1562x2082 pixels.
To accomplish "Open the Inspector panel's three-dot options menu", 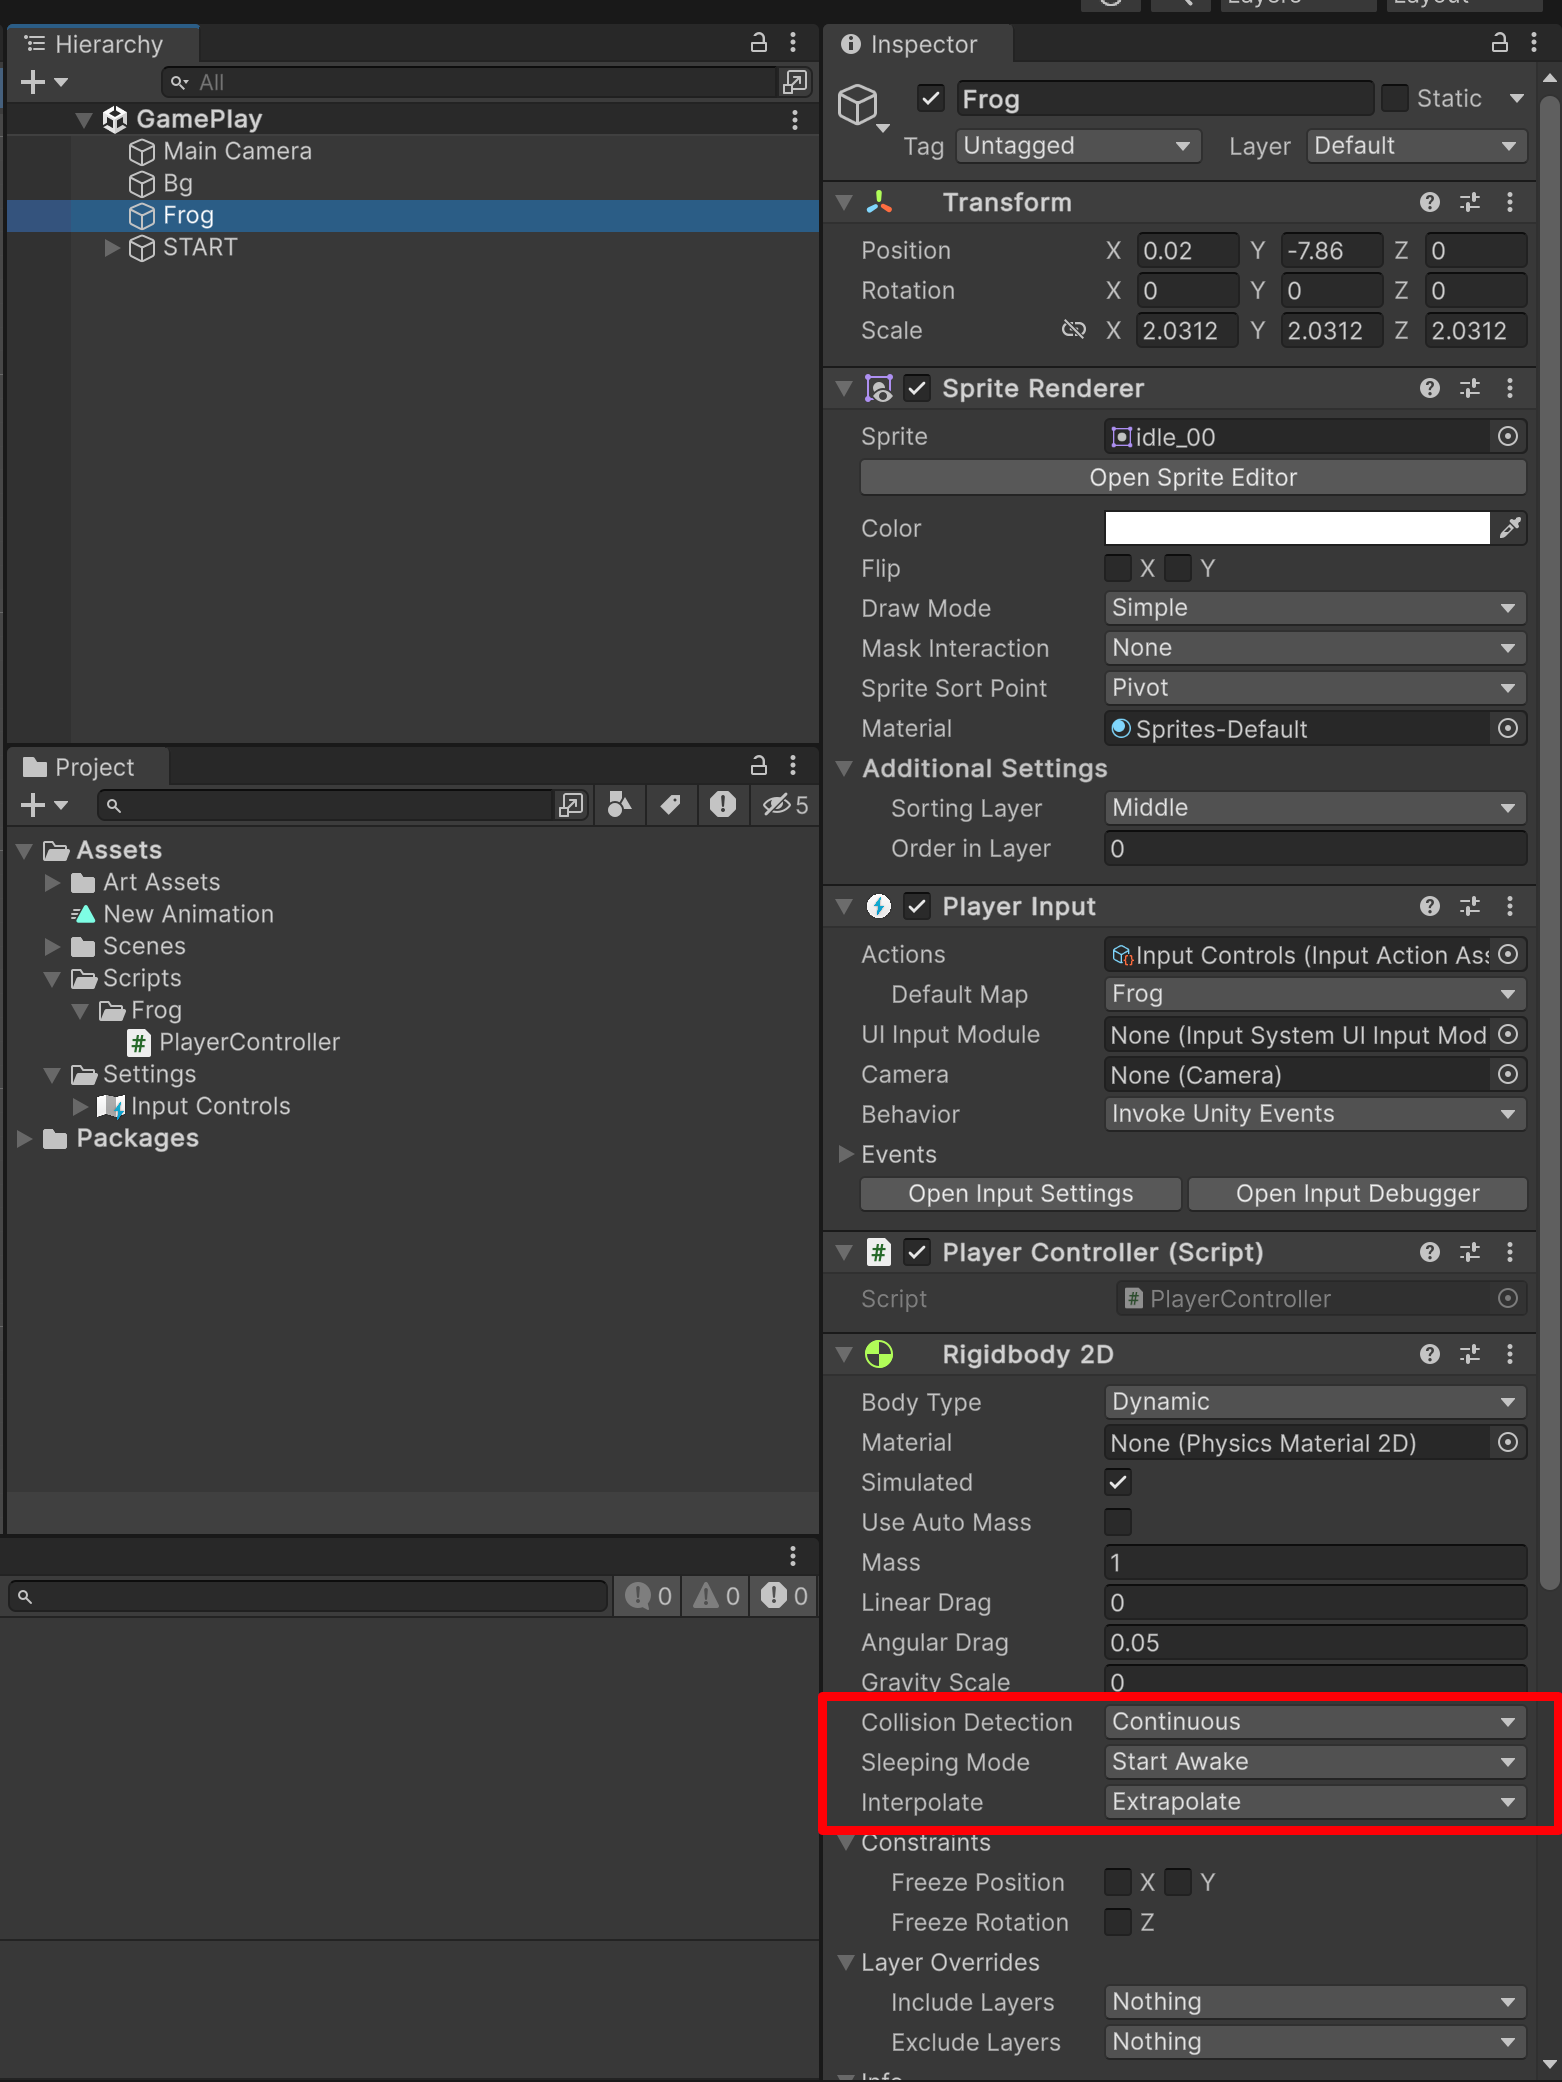I will pyautogui.click(x=1534, y=43).
